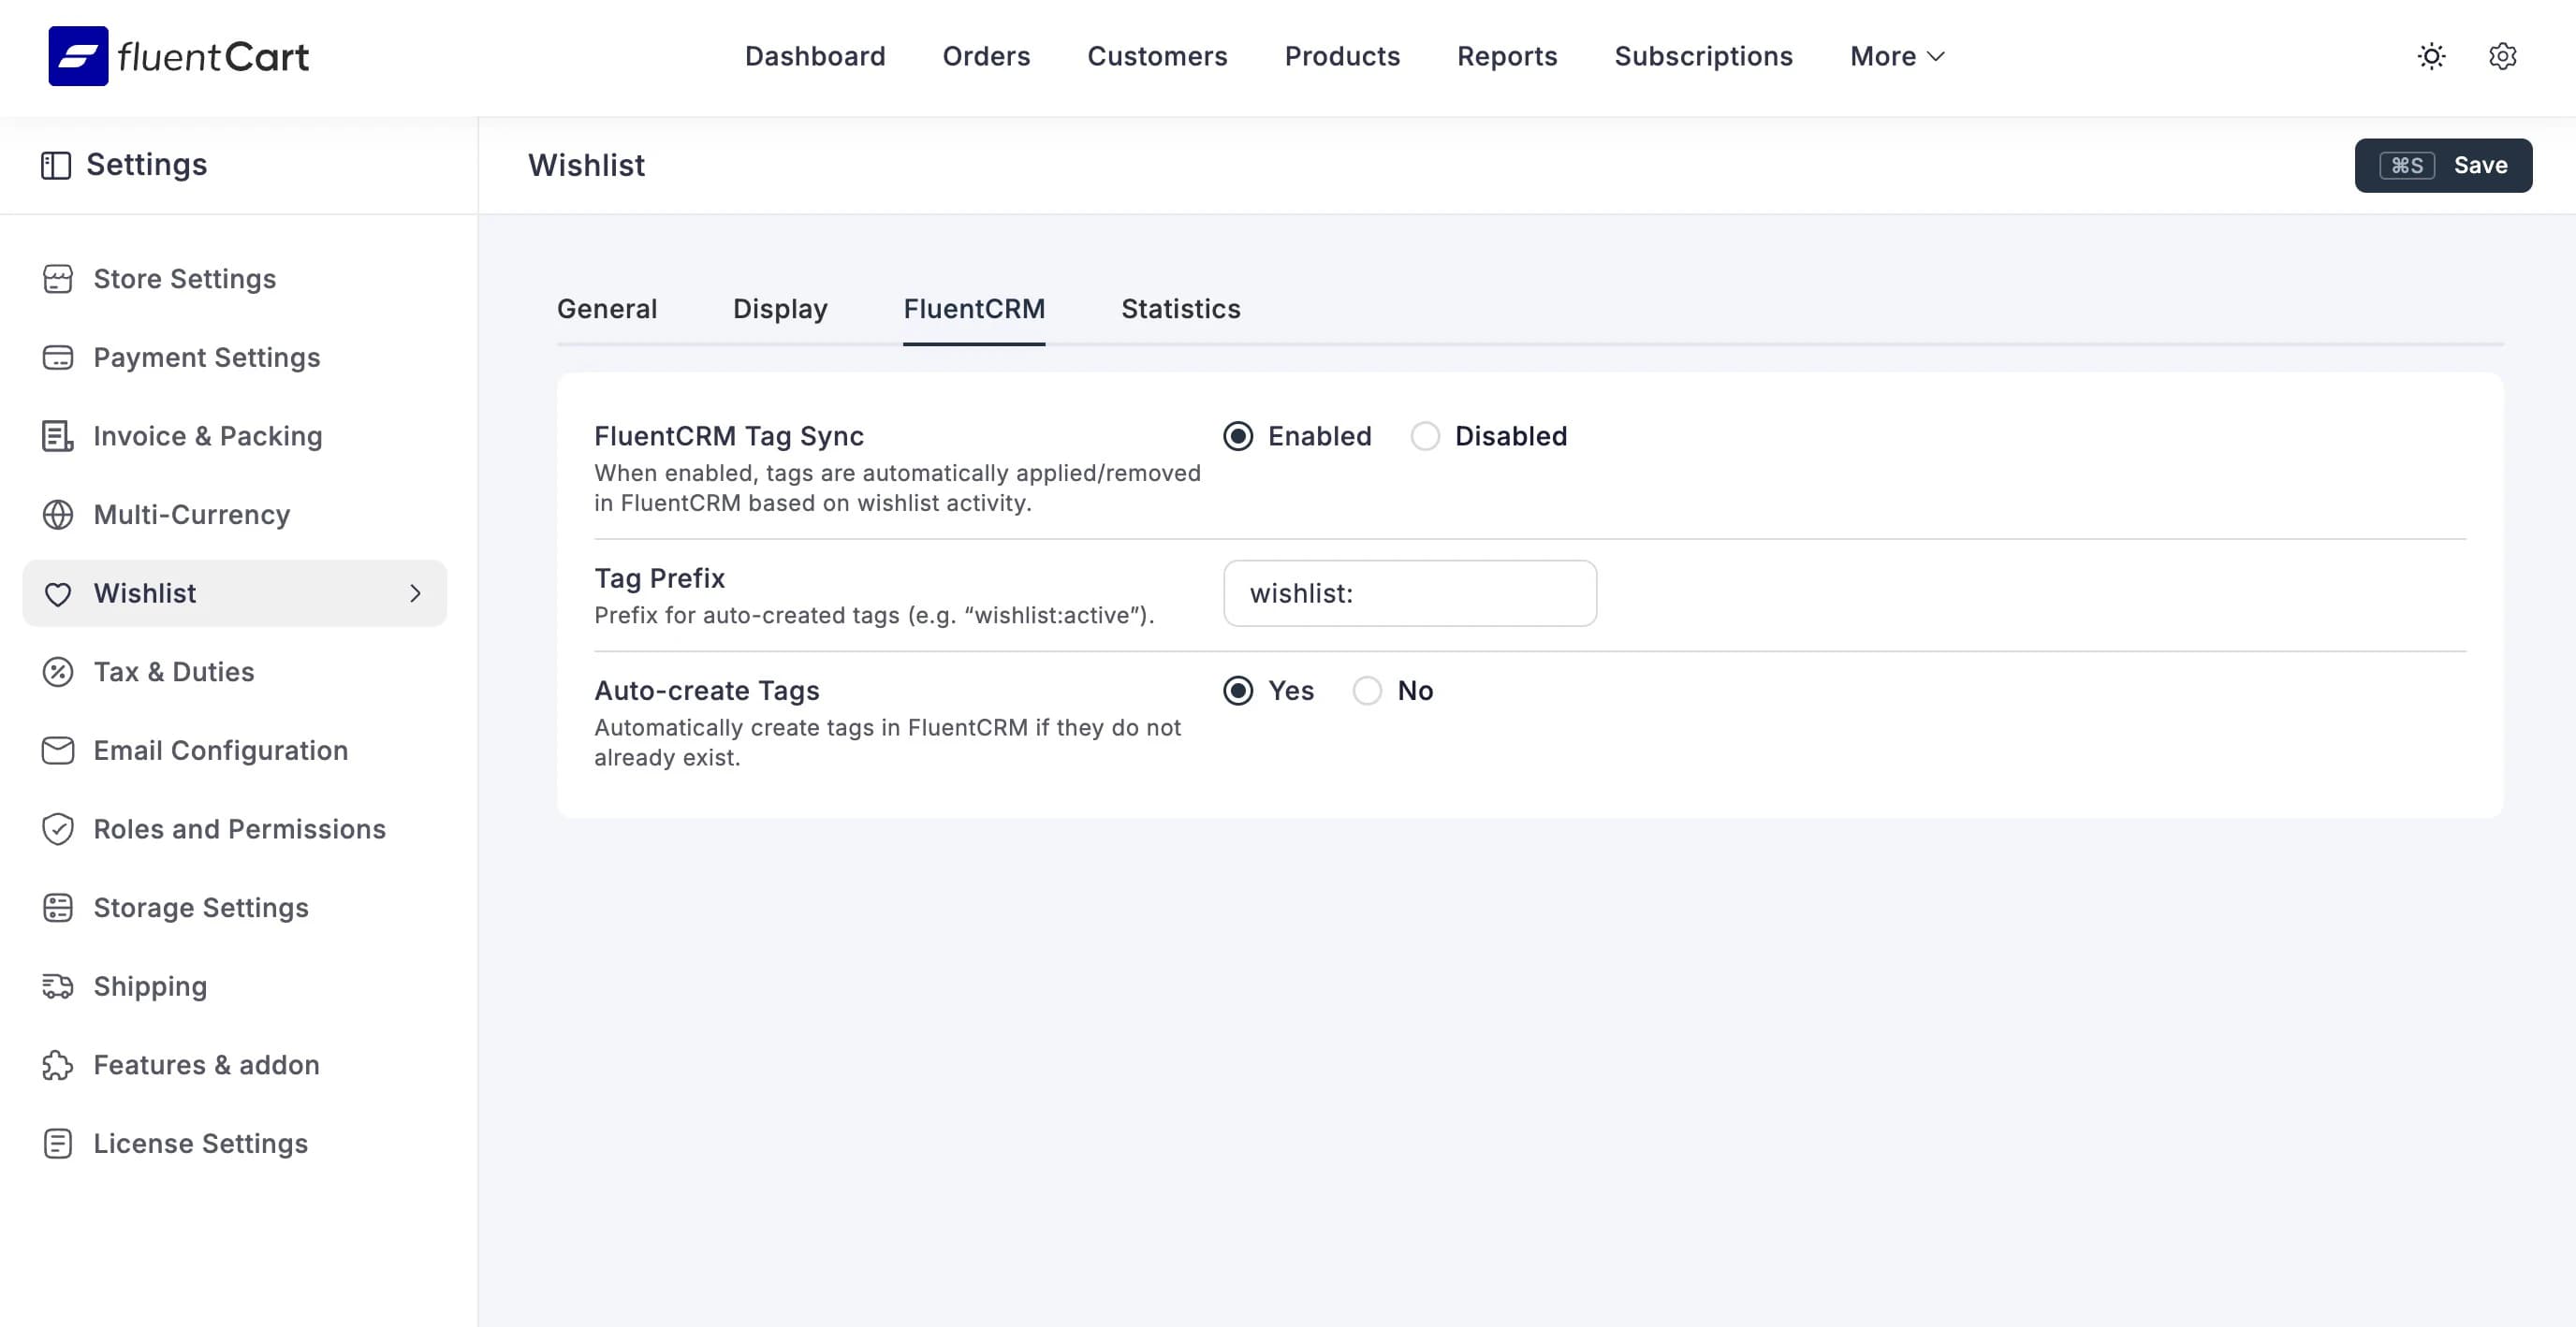Click the Shipping truck icon
This screenshot has height=1327, width=2576.
(x=58, y=986)
